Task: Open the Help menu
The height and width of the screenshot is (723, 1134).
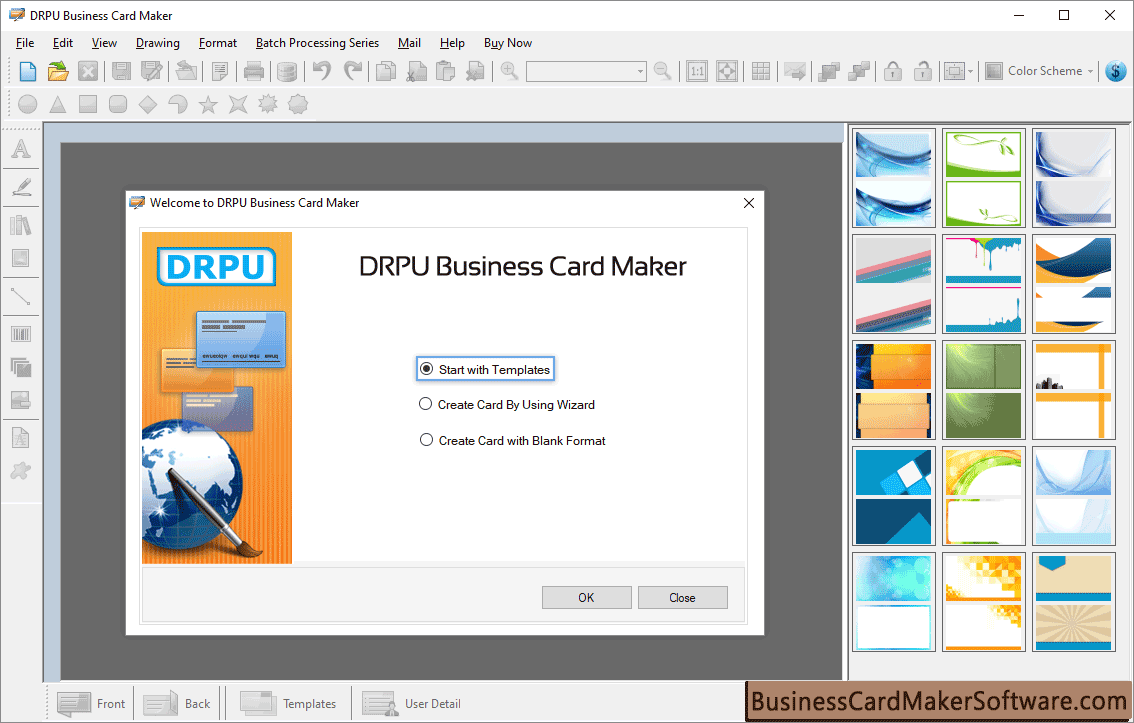Action: point(452,43)
